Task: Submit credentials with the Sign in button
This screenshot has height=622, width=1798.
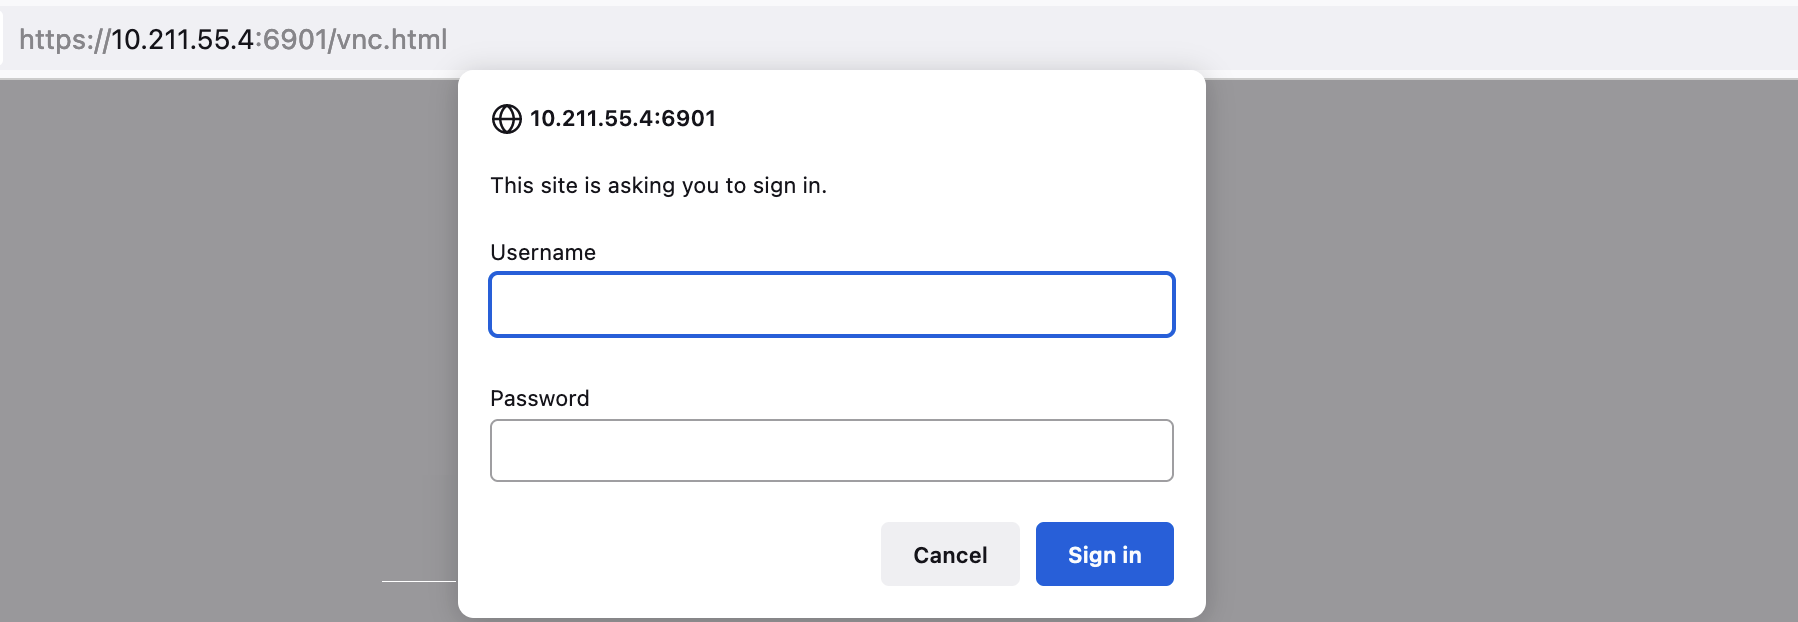Action: (1104, 554)
